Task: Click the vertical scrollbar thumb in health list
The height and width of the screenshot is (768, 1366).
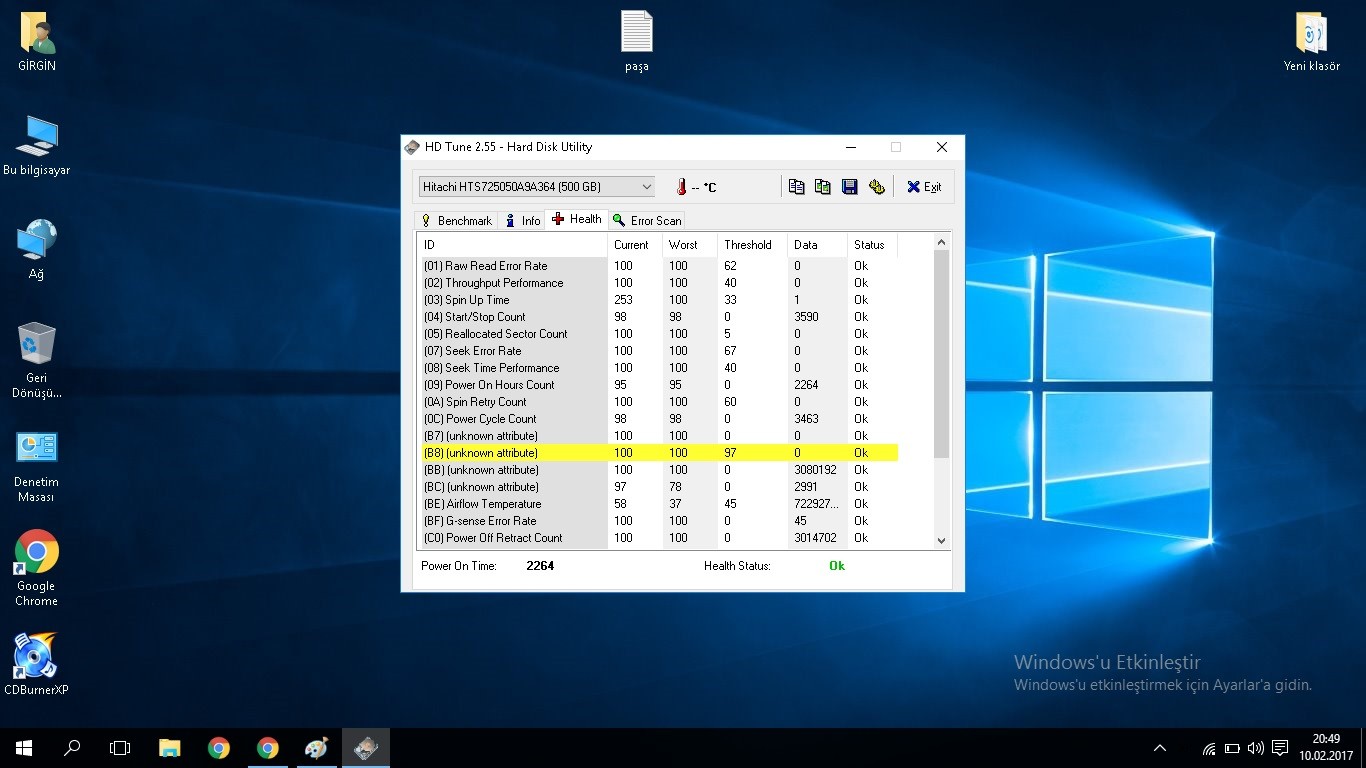Action: click(x=941, y=354)
